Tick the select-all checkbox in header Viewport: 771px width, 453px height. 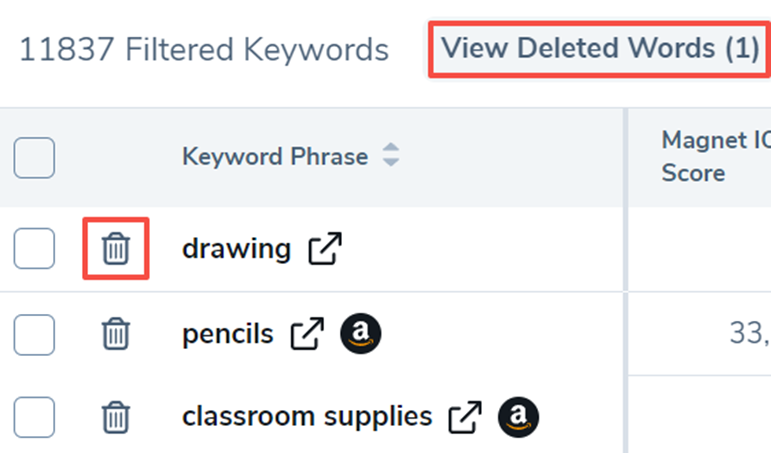point(34,158)
